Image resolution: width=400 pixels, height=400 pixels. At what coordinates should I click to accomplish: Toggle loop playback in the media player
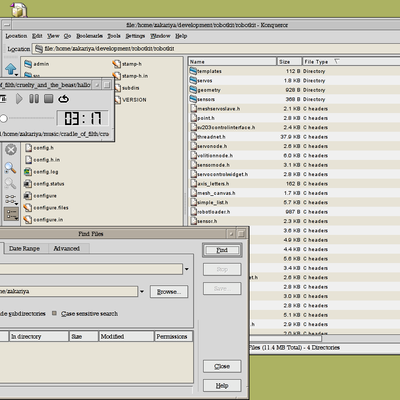pos(64,99)
